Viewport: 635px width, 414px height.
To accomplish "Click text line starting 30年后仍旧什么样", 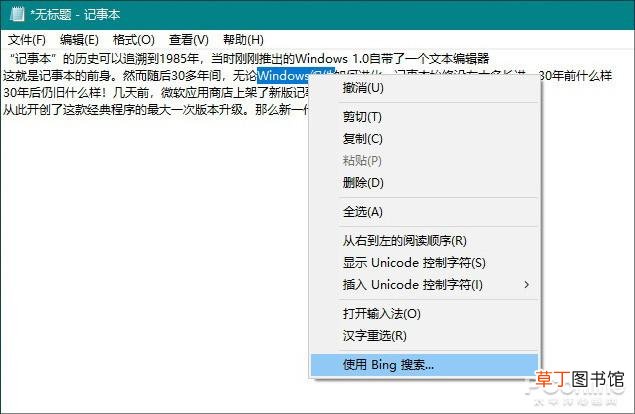I will pos(156,93).
